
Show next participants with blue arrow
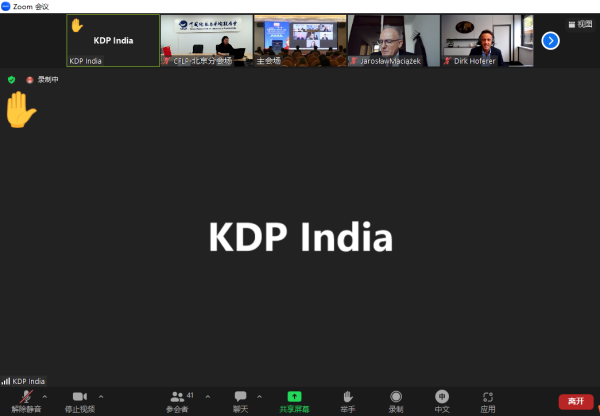point(550,41)
